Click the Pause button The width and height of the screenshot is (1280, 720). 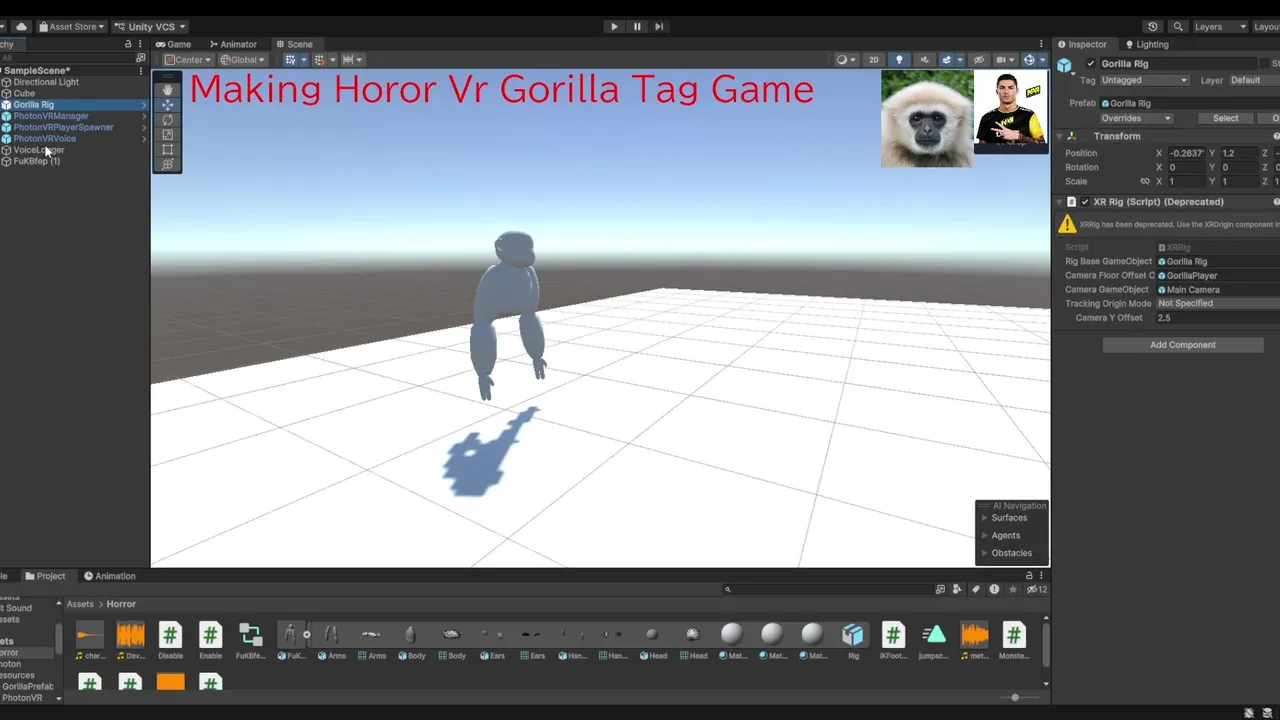click(637, 27)
